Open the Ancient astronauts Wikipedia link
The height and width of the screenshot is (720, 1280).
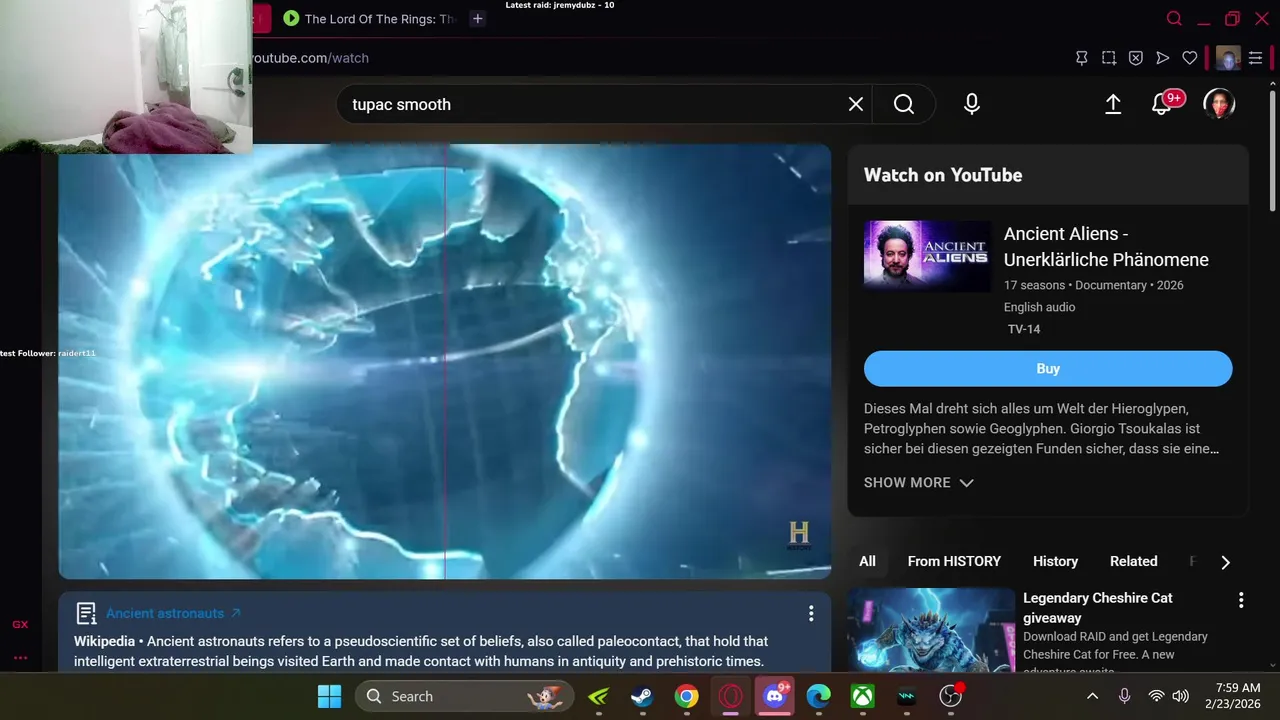pos(173,613)
